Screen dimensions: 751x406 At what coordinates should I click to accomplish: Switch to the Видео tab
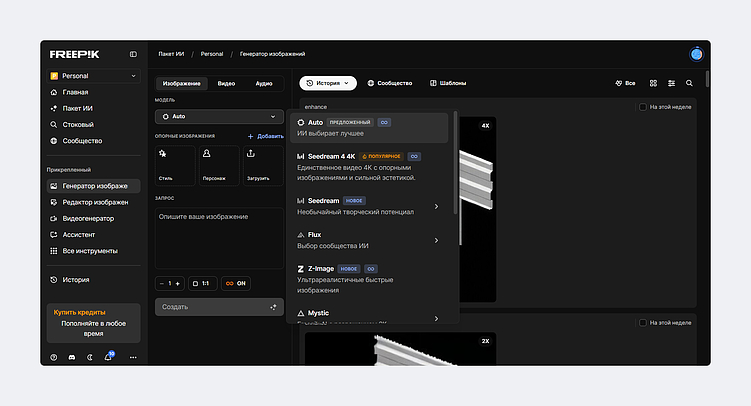226,83
